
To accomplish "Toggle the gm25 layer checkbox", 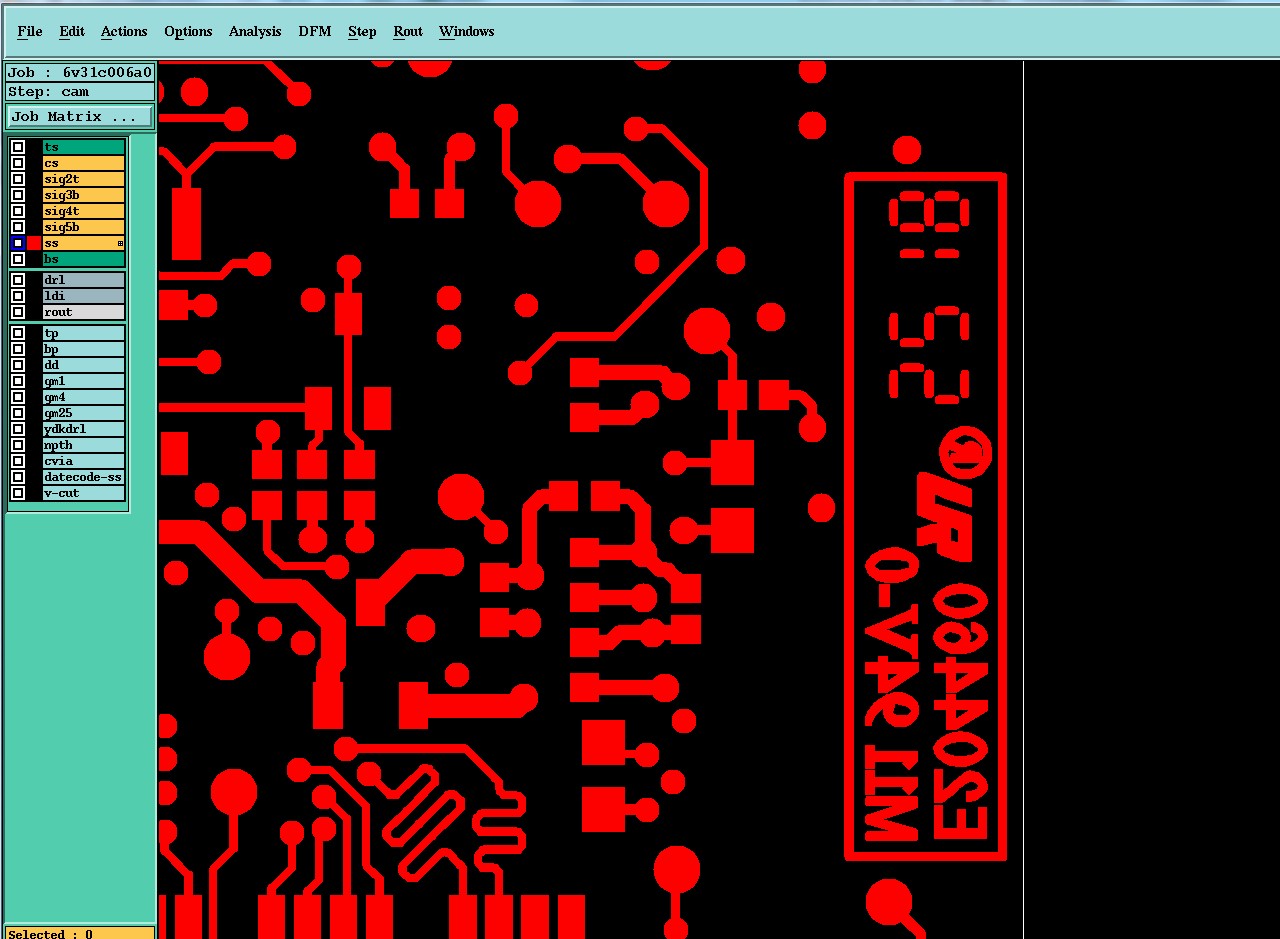I will 18,413.
